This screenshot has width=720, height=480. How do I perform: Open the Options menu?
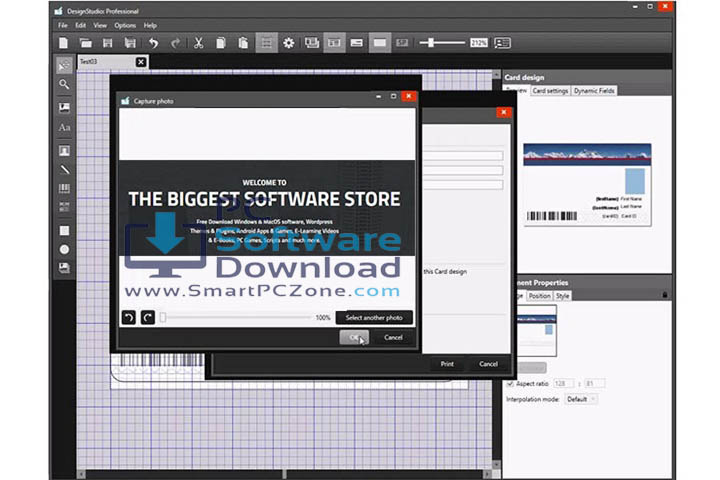click(125, 25)
